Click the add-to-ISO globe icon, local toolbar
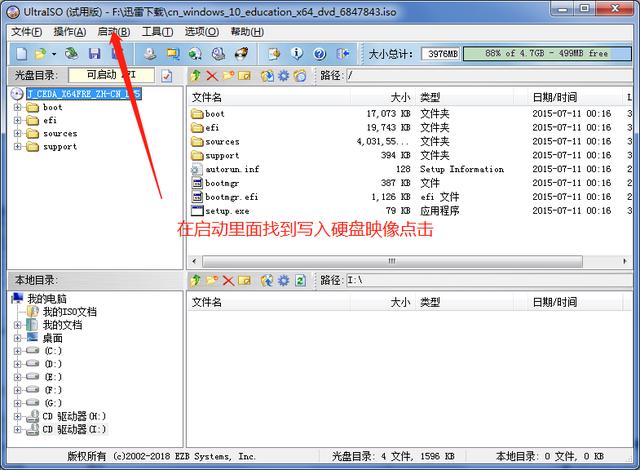The height and width of the screenshot is (470, 640). (x=267, y=280)
